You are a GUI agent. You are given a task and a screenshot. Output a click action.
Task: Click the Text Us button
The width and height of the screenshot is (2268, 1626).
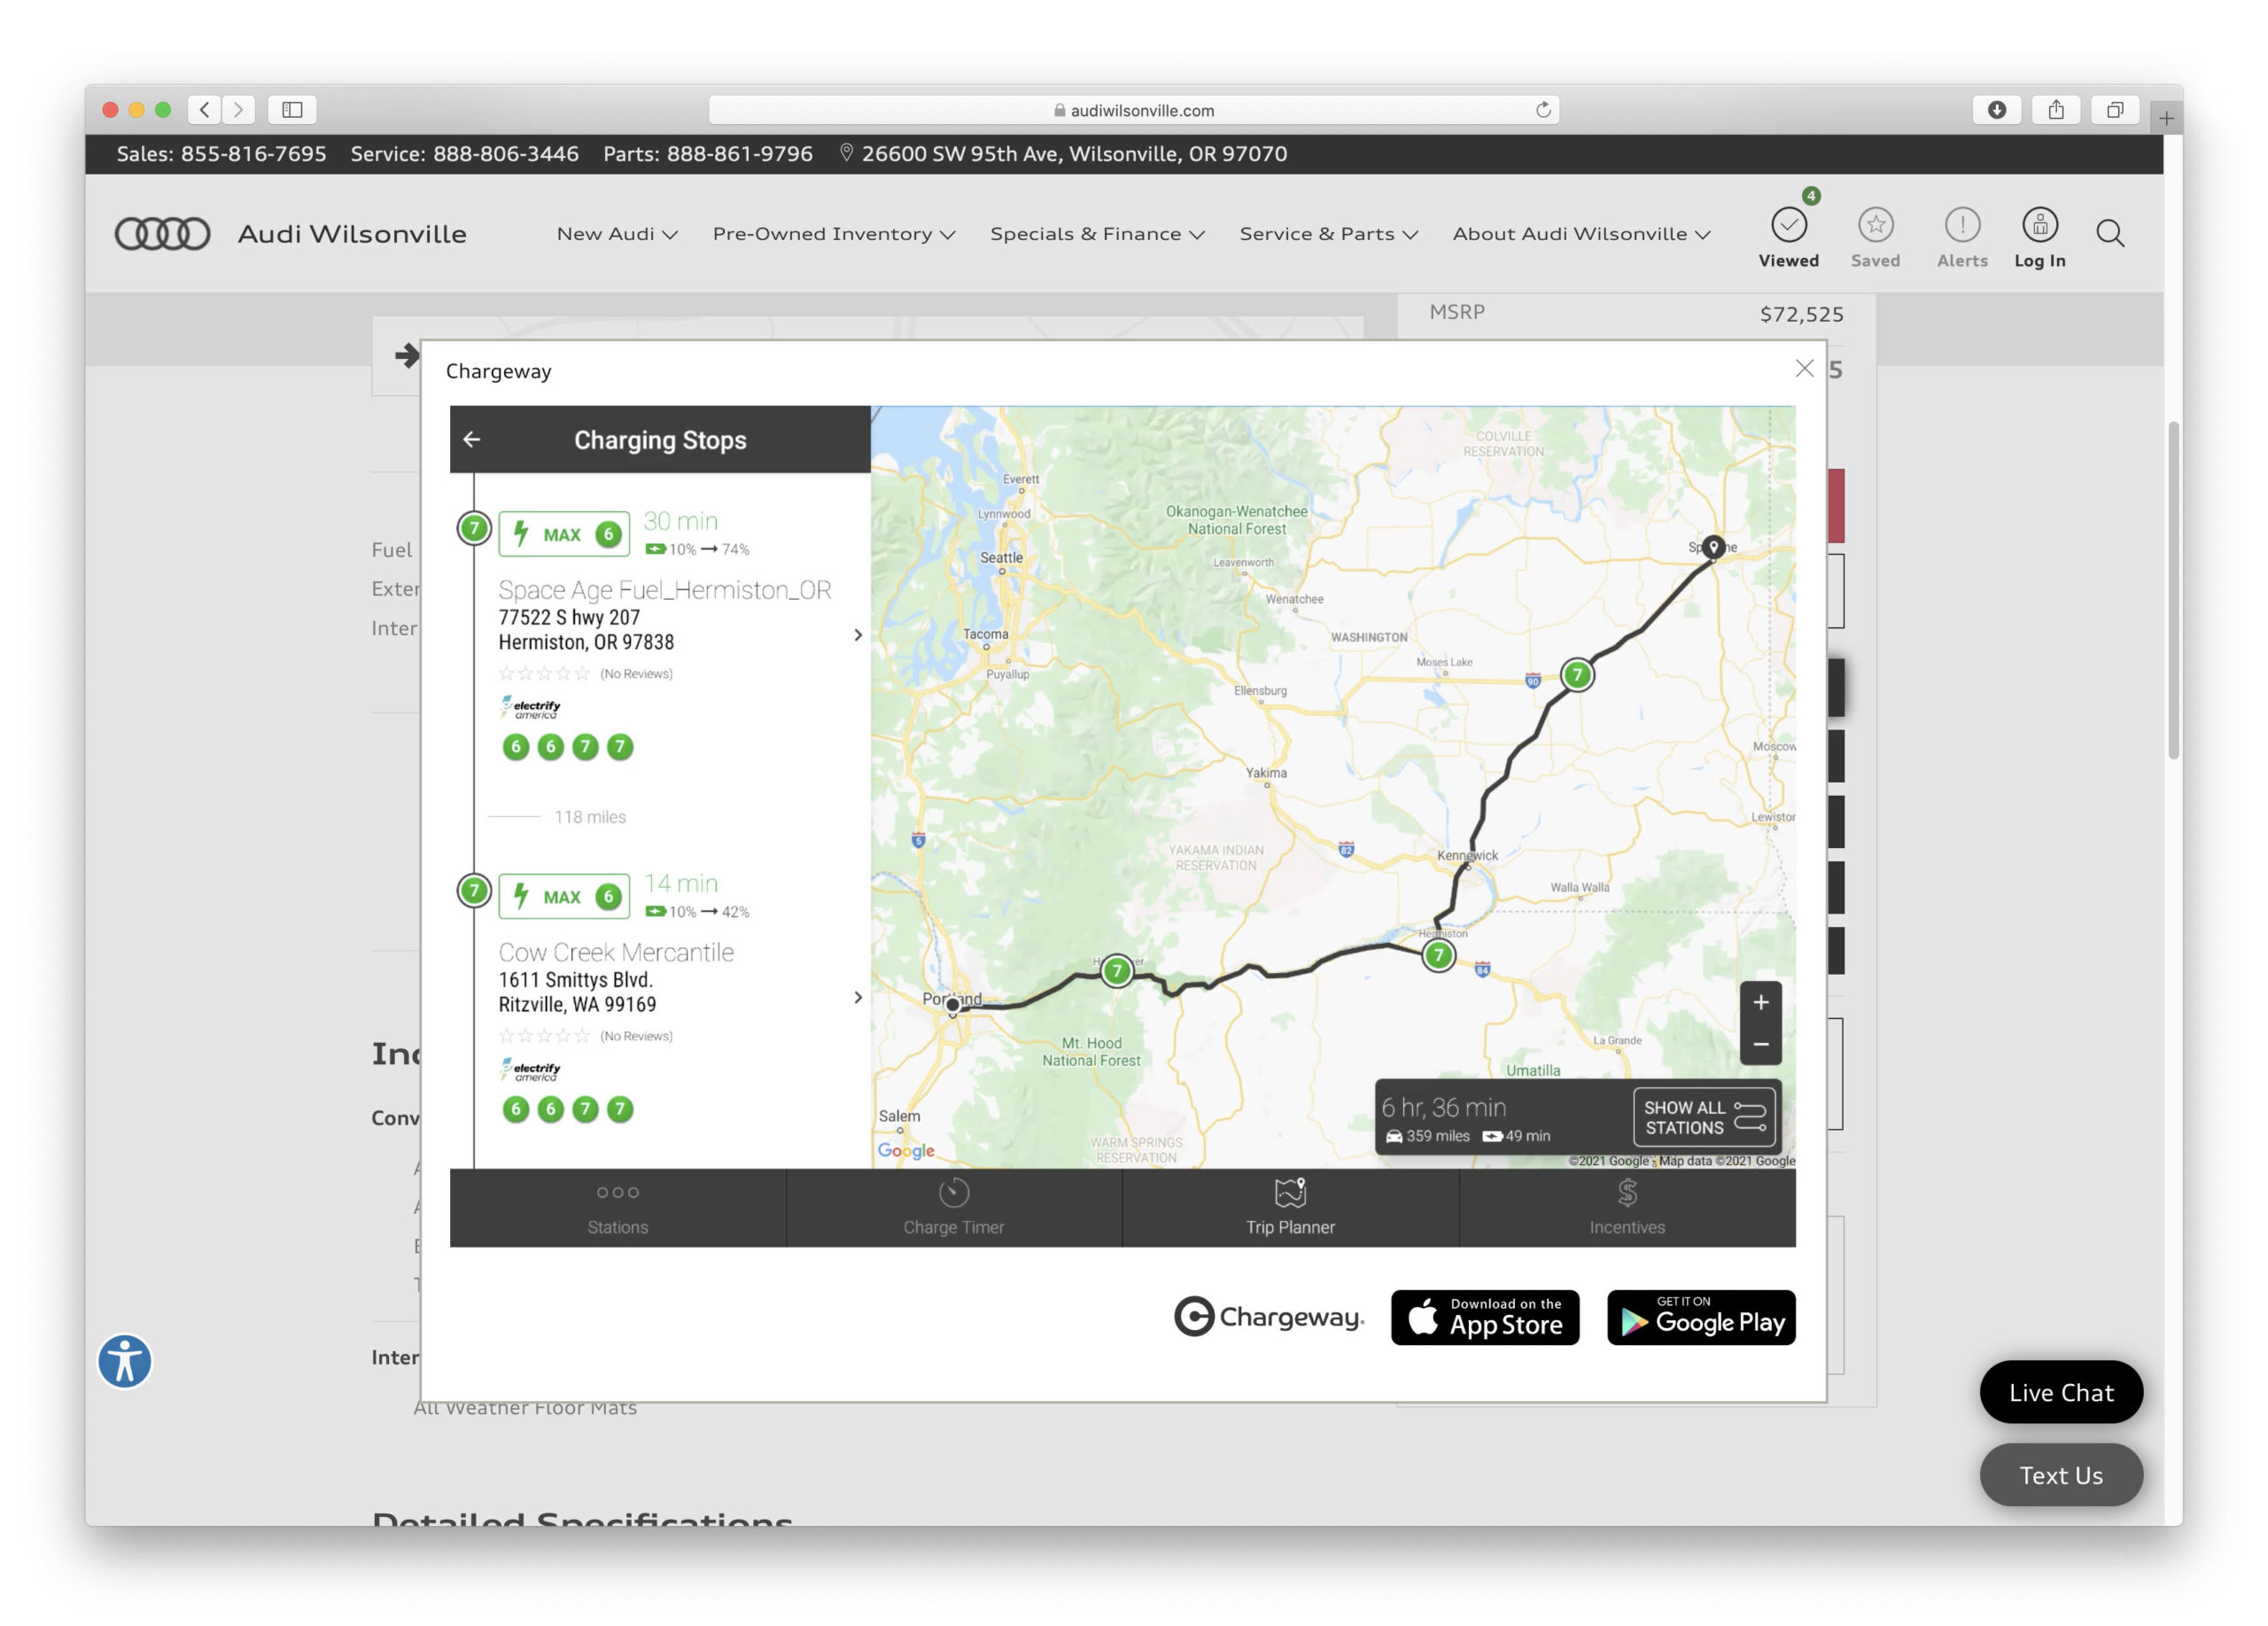2061,1475
